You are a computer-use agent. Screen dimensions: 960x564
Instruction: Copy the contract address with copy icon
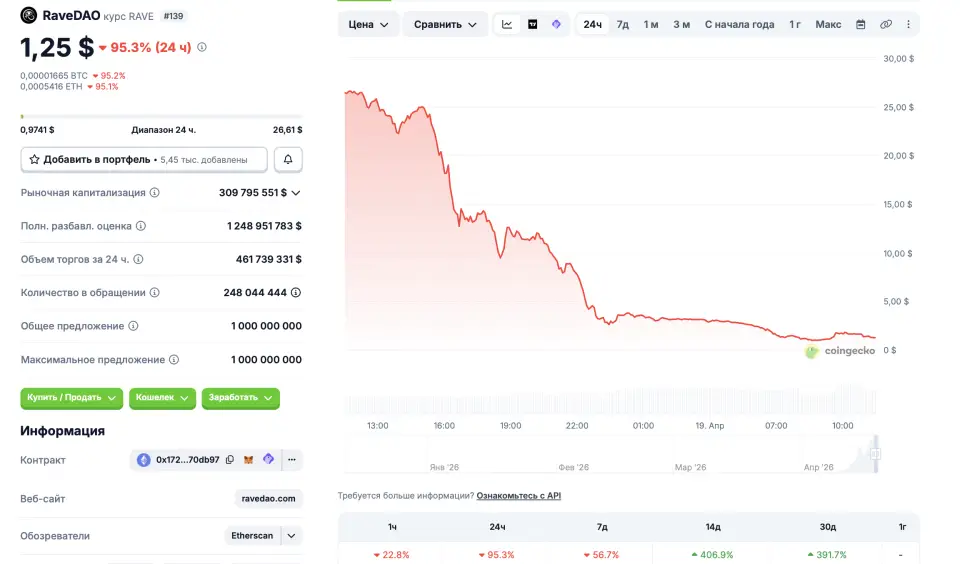pos(230,460)
